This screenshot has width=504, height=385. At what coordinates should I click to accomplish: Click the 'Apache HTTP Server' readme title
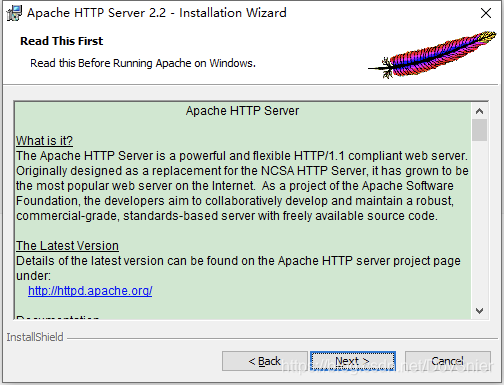(242, 111)
